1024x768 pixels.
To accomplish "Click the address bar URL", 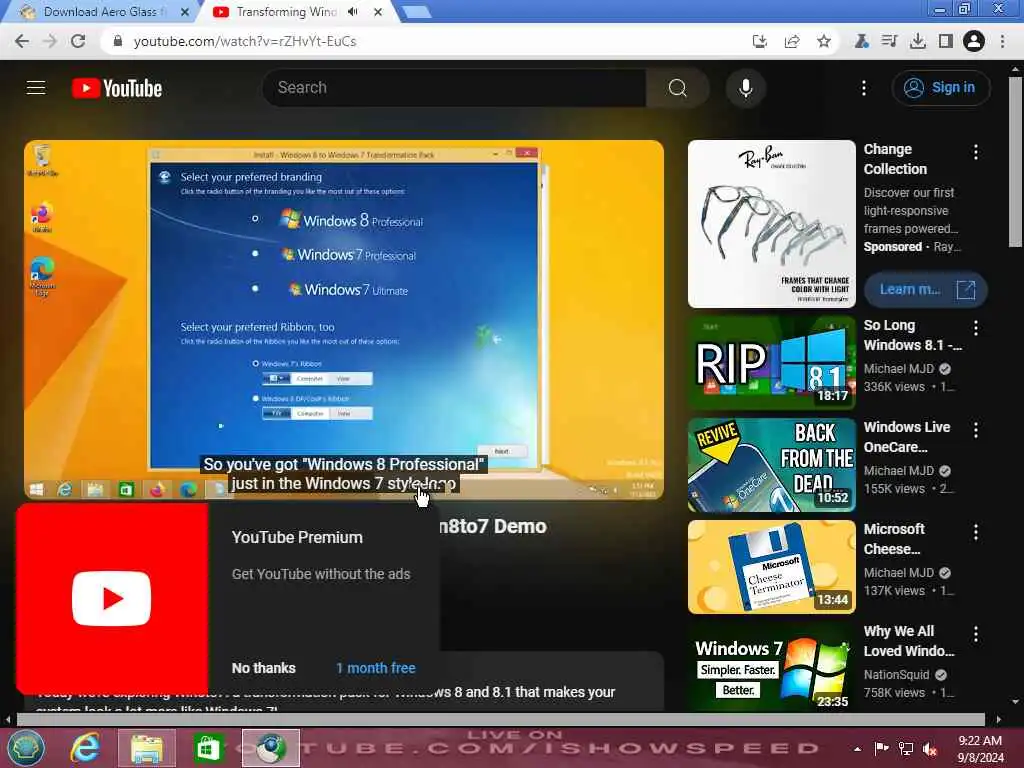I will point(245,41).
